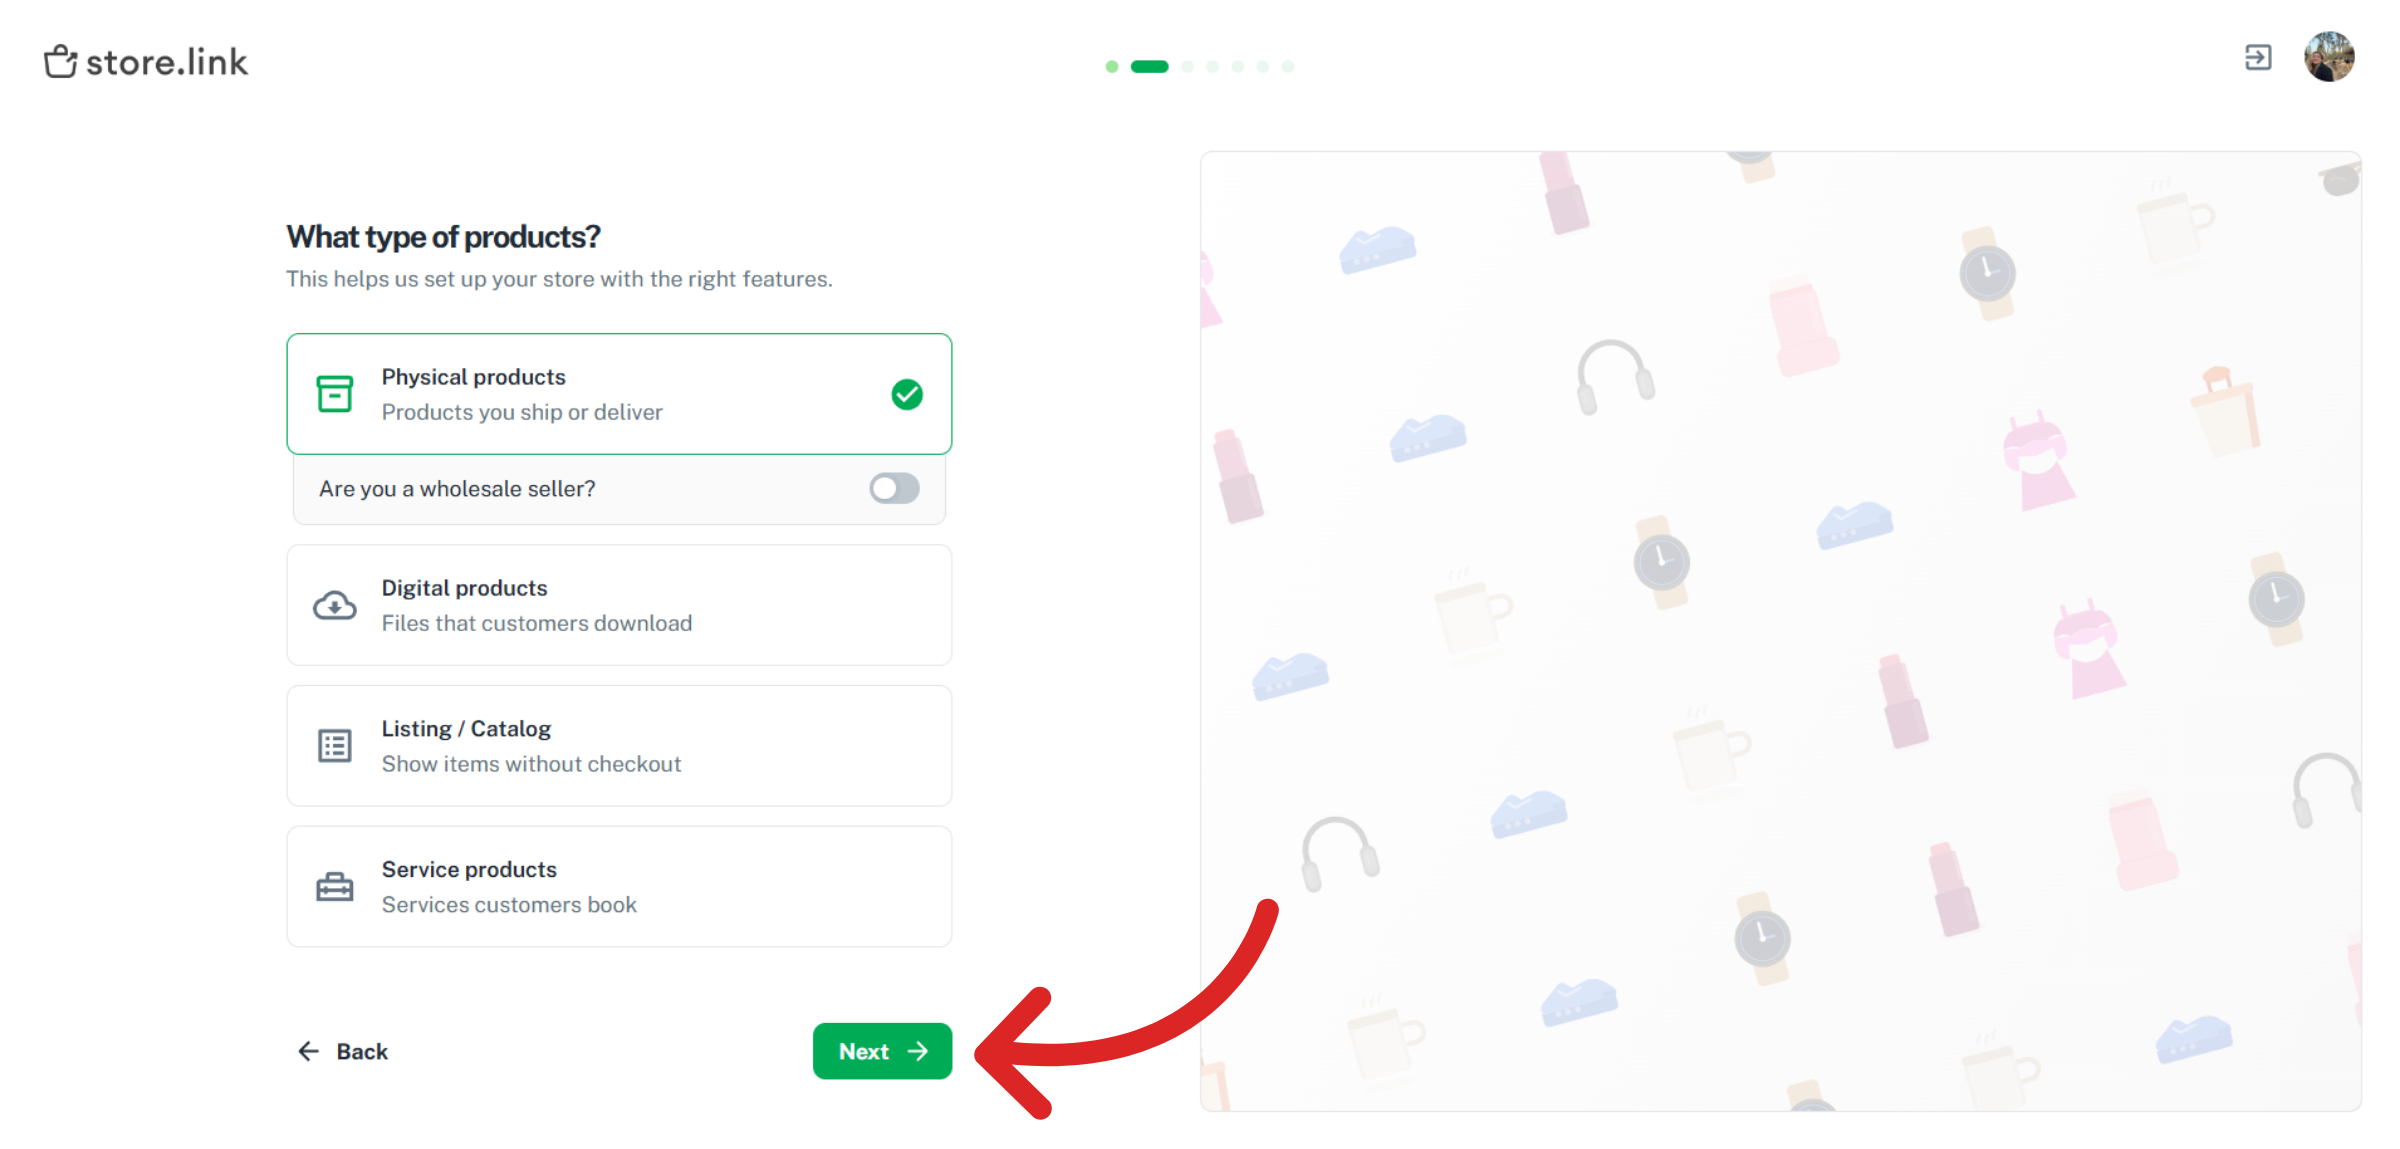2400x1149 pixels.
Task: Click the Listing / Catalog list icon
Action: point(335,745)
